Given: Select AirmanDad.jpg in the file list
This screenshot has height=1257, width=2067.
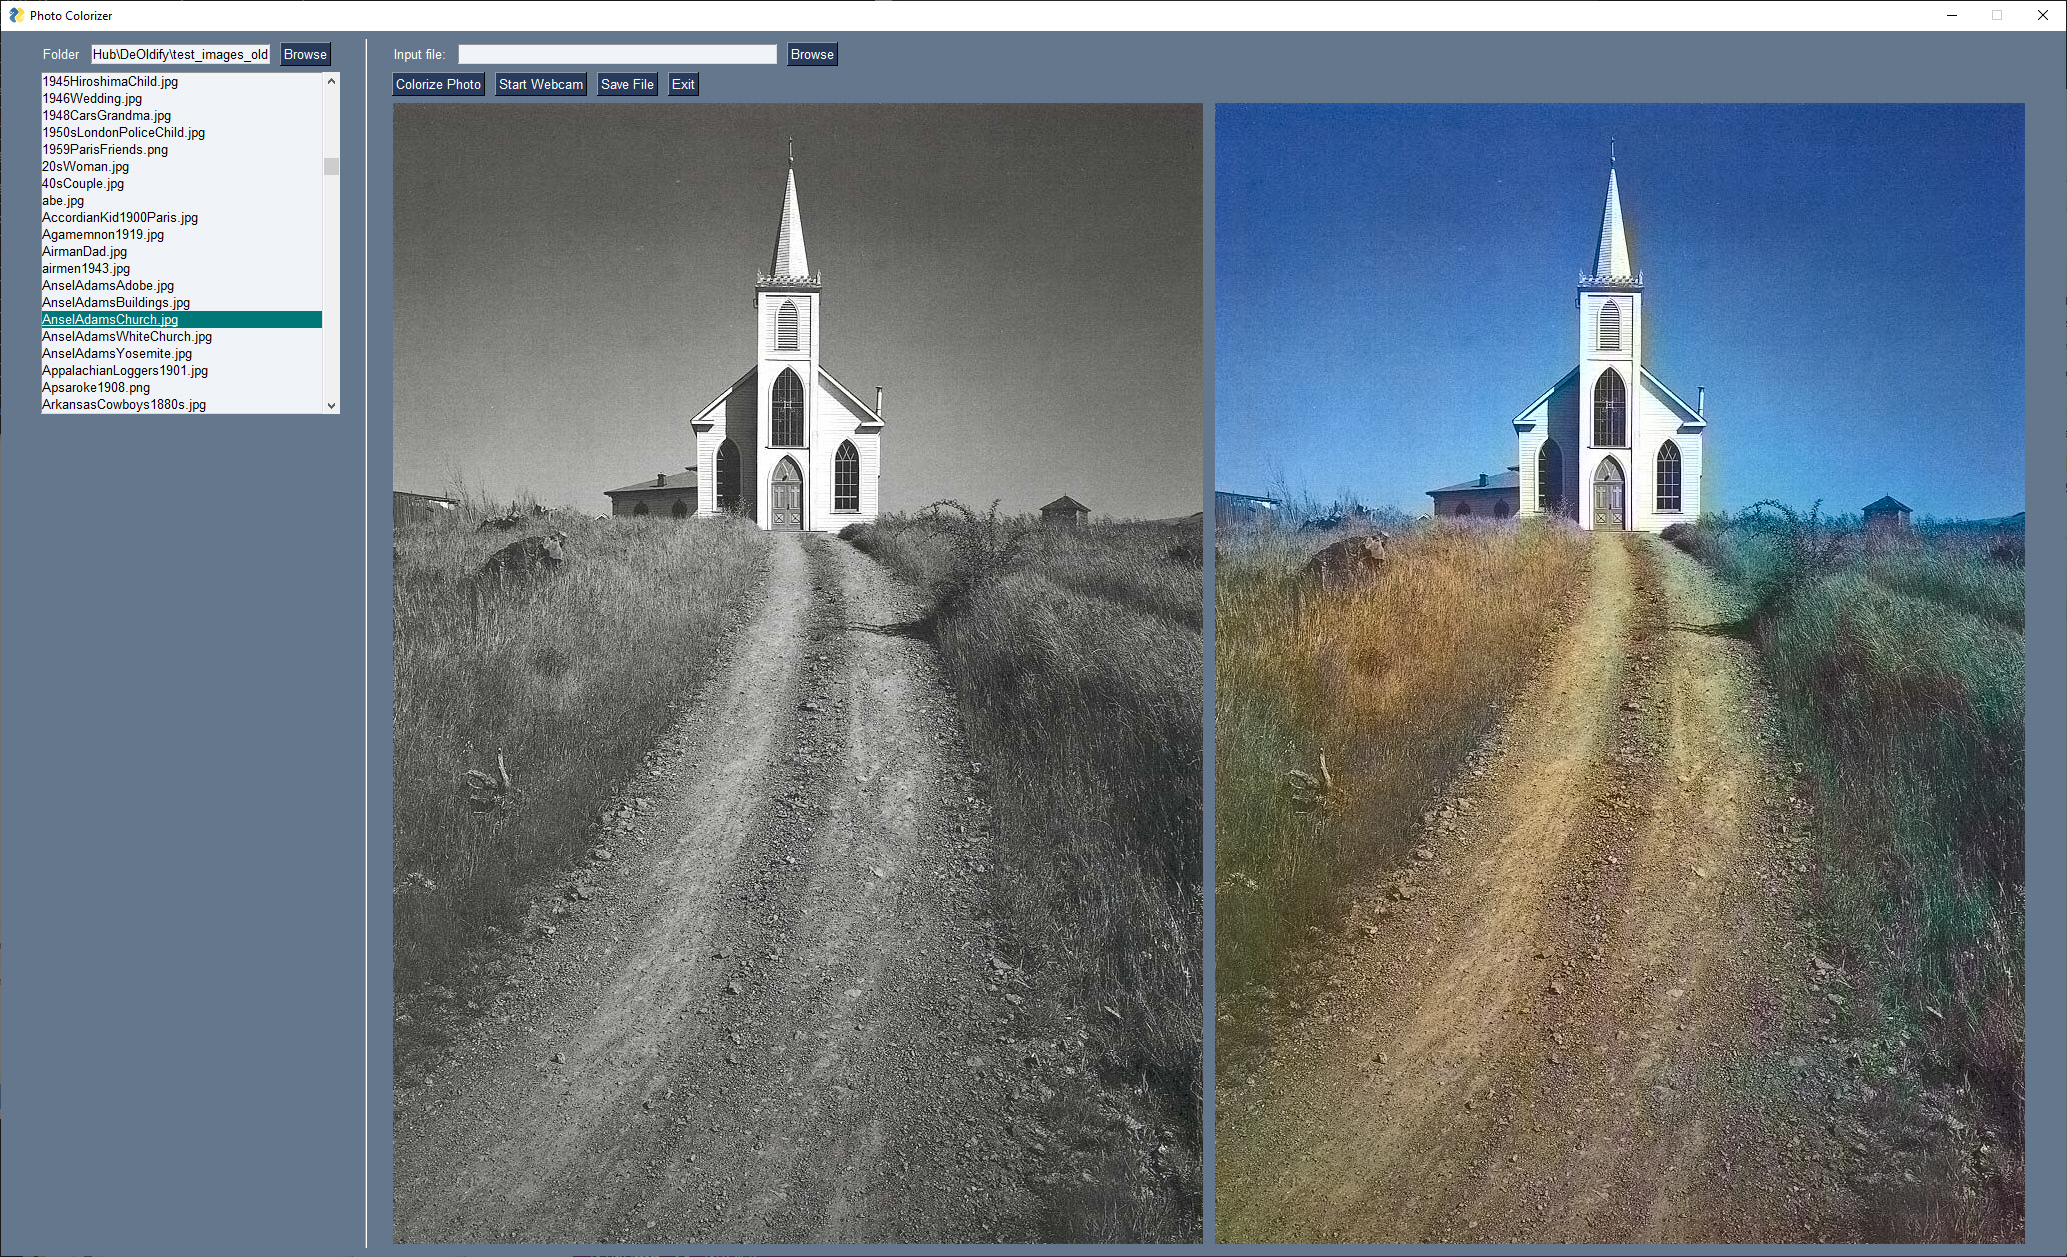Looking at the screenshot, I should (181, 251).
